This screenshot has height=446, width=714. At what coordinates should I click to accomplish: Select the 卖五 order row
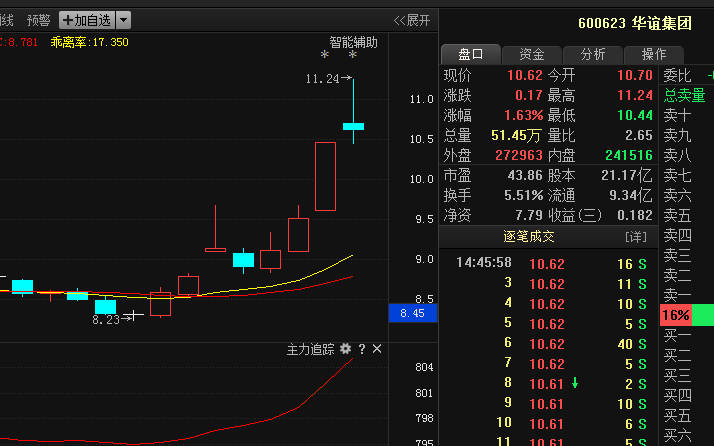[687, 215]
